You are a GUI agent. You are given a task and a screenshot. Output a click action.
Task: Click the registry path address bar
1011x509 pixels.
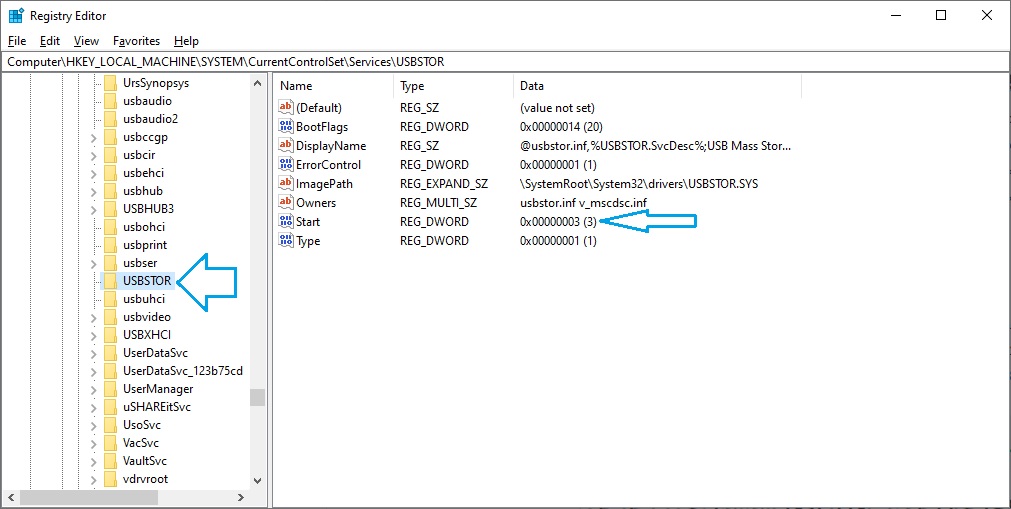tap(506, 62)
